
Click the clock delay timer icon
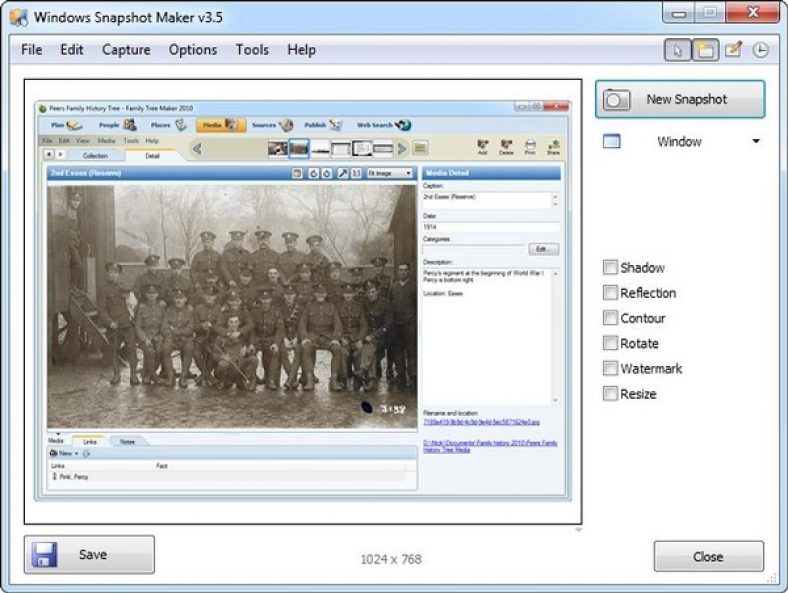(761, 50)
